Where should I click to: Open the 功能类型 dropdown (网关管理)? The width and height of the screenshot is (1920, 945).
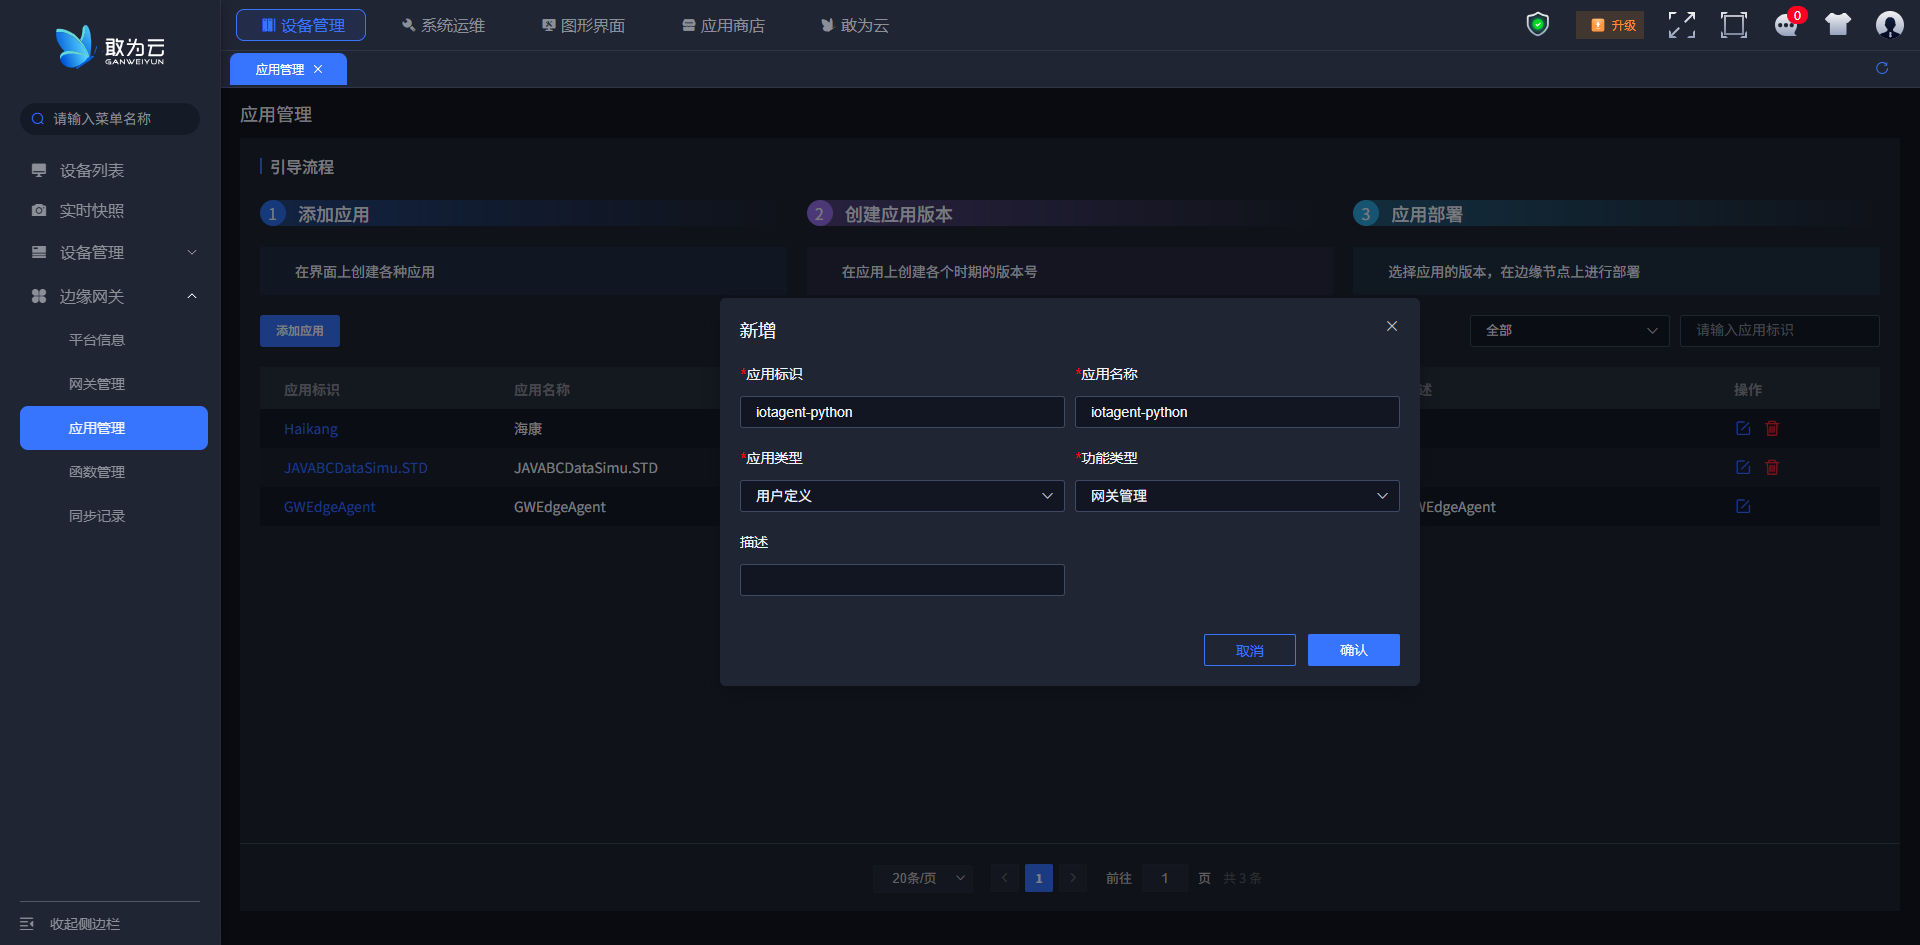coord(1237,496)
